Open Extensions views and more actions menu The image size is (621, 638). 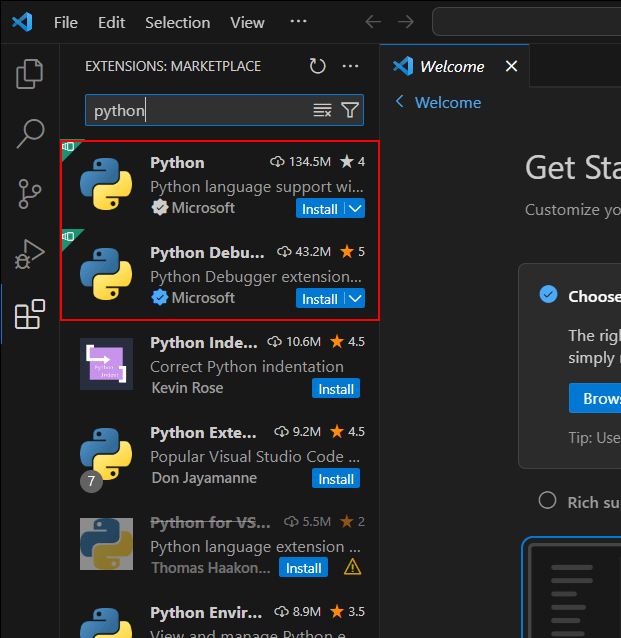350,66
